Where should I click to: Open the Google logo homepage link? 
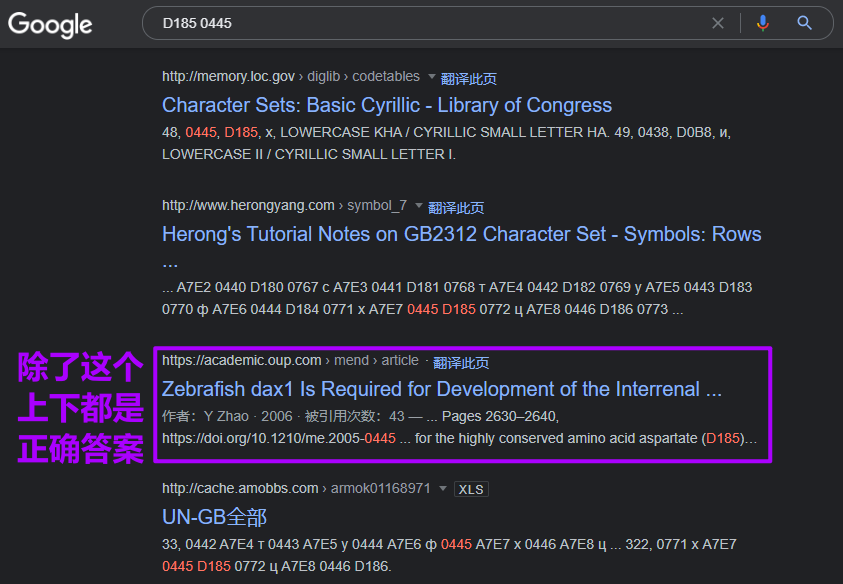click(50, 24)
